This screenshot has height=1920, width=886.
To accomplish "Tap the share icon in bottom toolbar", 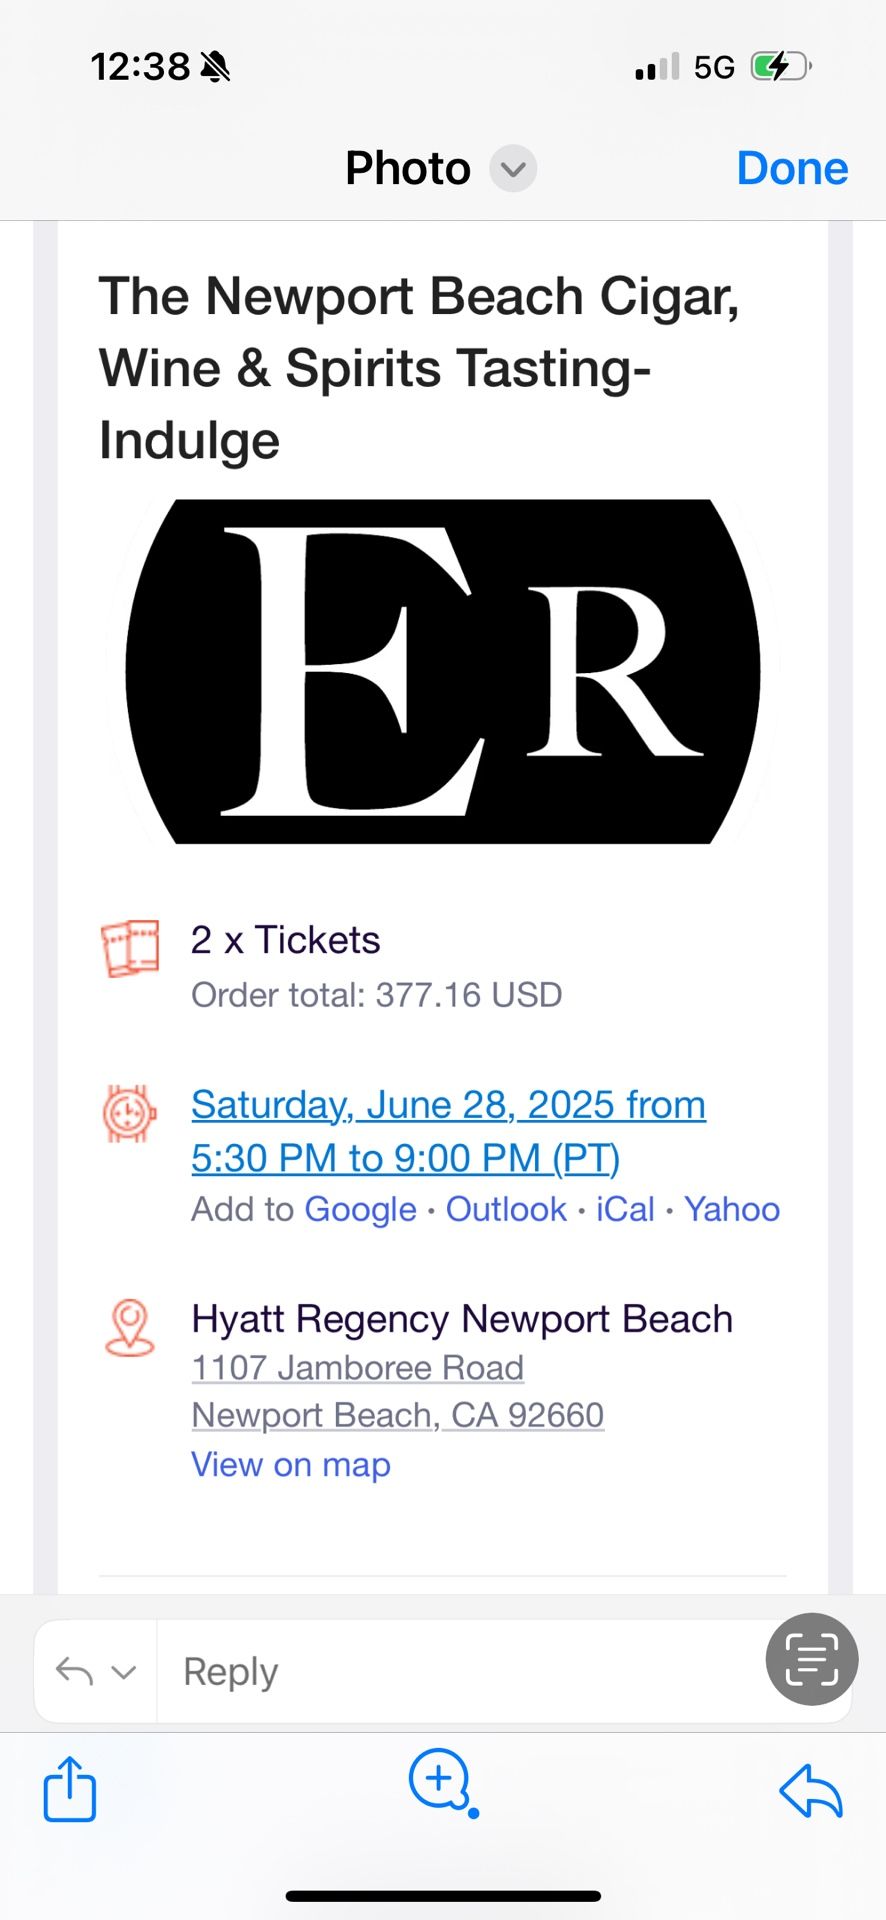I will (70, 1788).
